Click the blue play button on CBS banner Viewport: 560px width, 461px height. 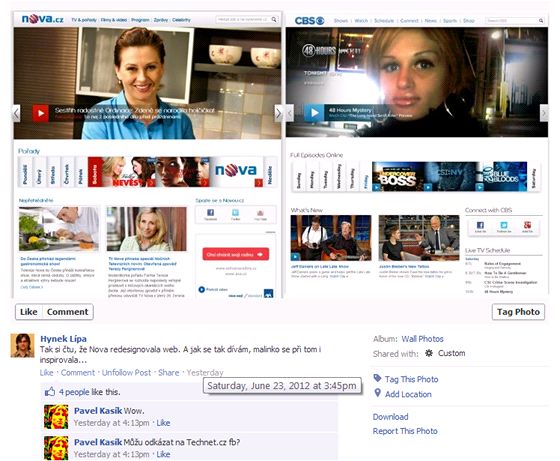click(x=314, y=113)
